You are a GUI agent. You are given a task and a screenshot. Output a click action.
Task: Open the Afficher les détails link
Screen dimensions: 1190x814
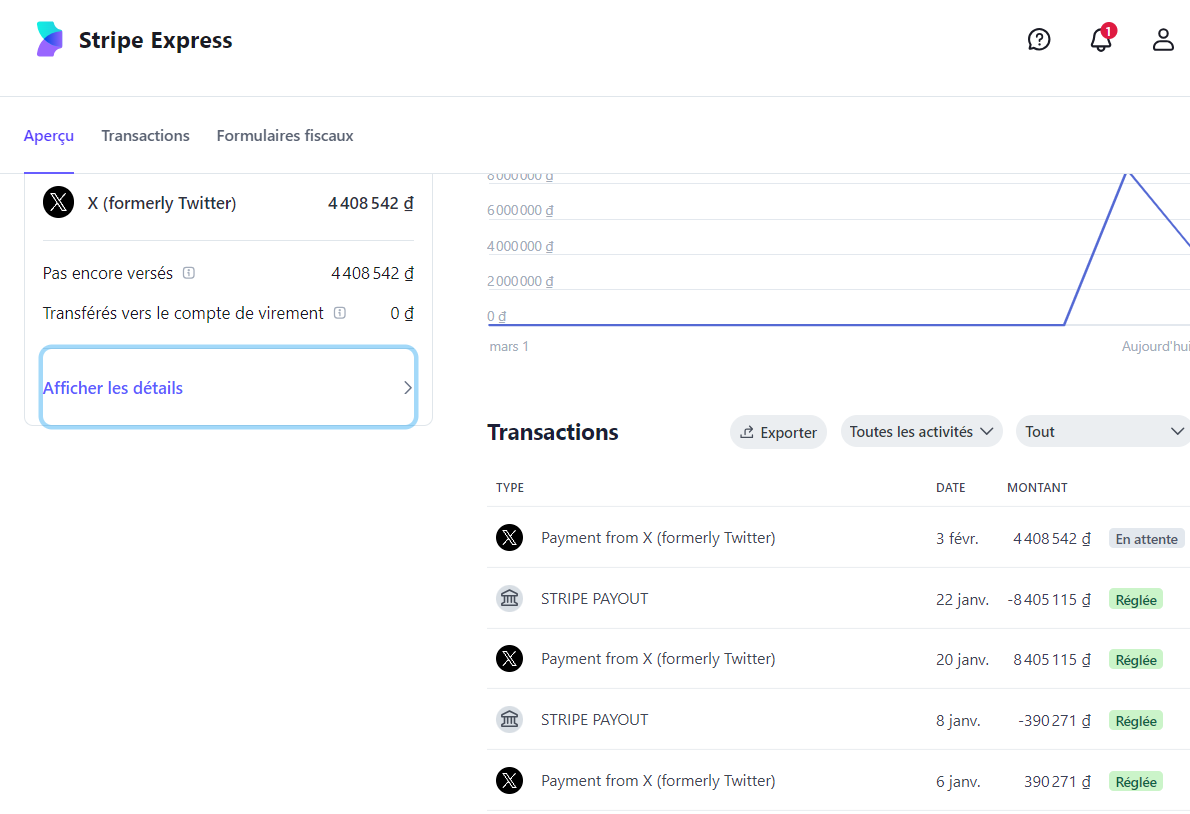tap(113, 388)
